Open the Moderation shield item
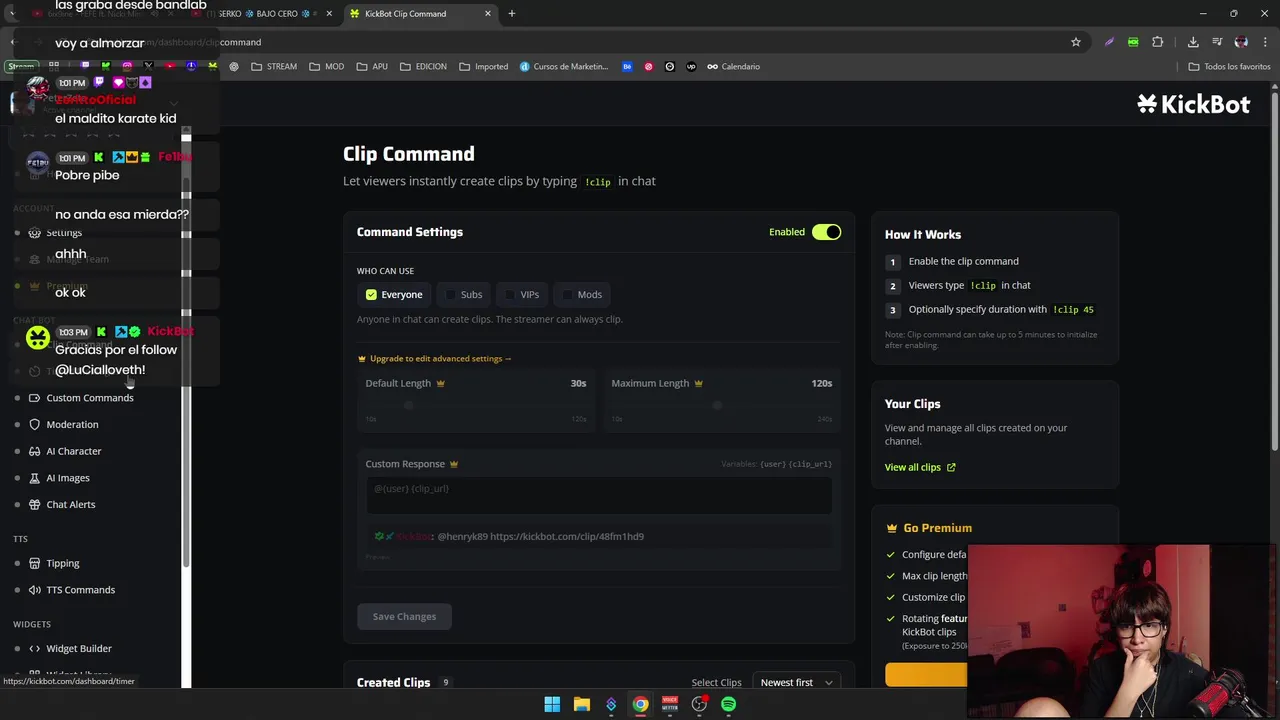 pyautogui.click(x=72, y=424)
